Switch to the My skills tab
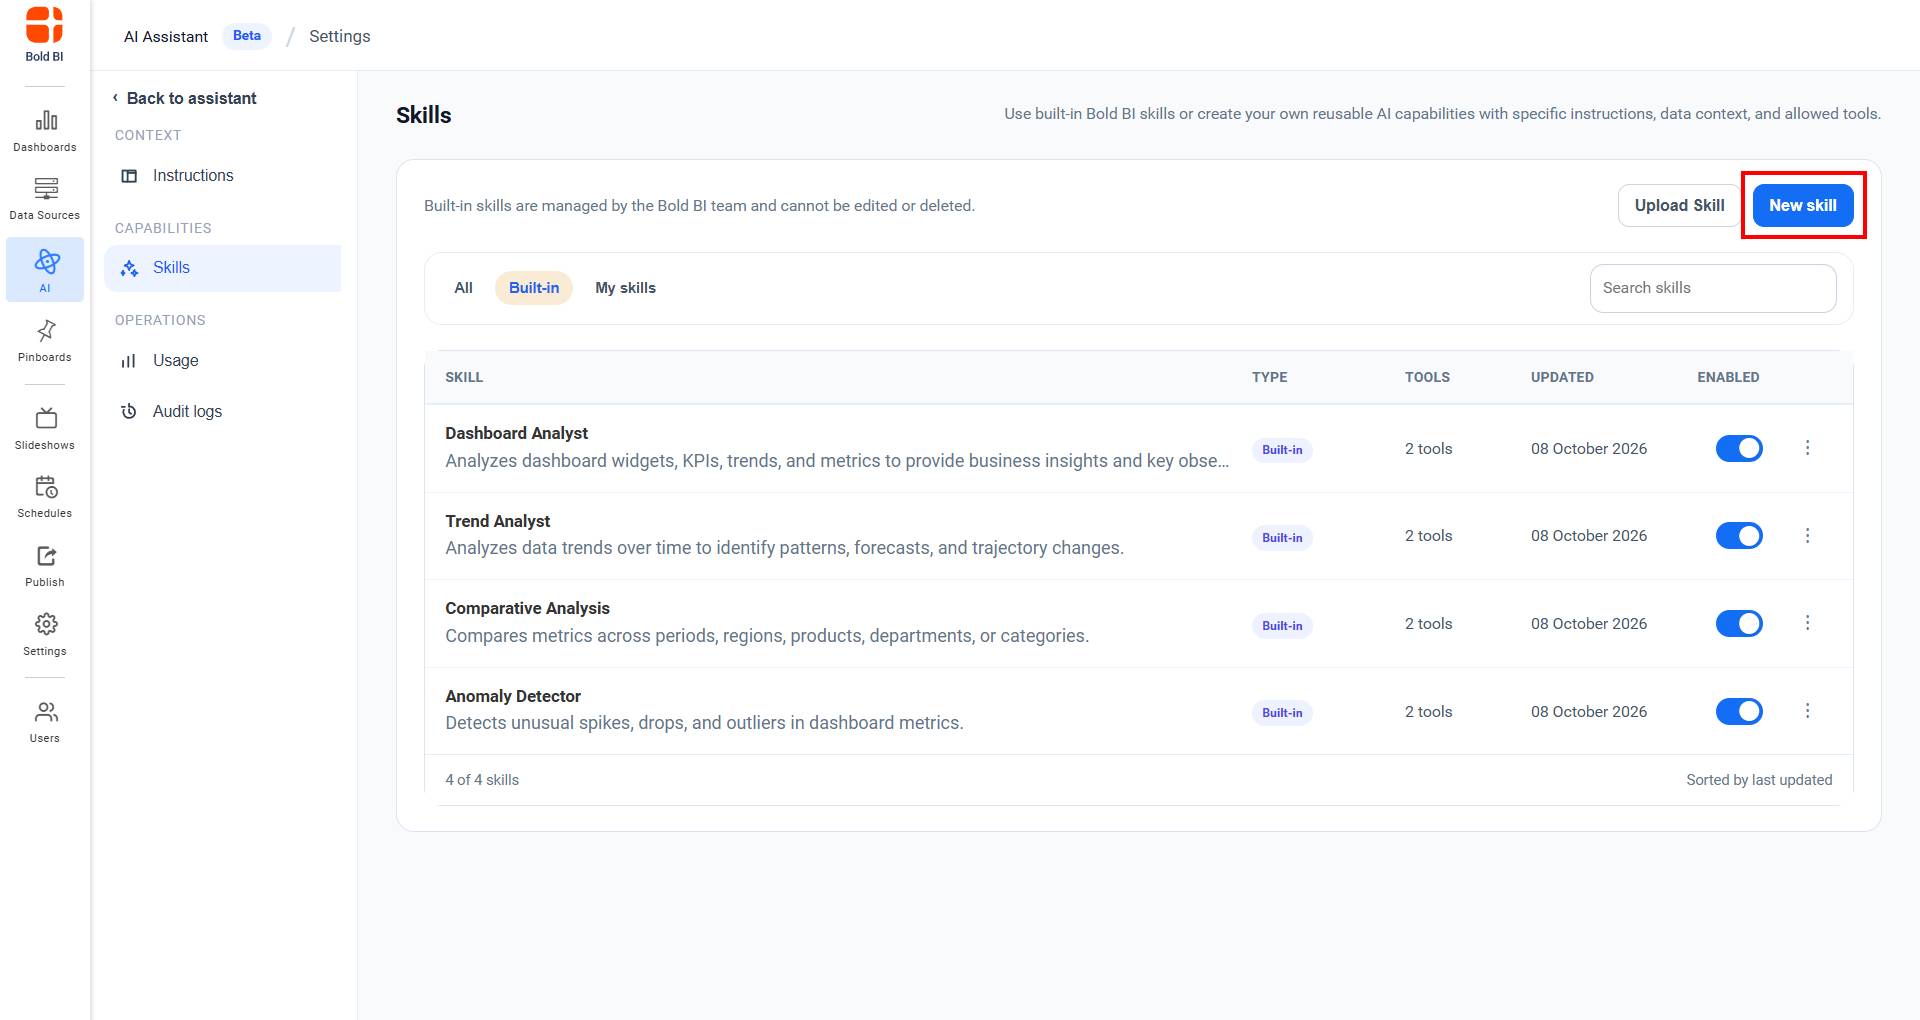This screenshot has width=1920, height=1020. (626, 288)
